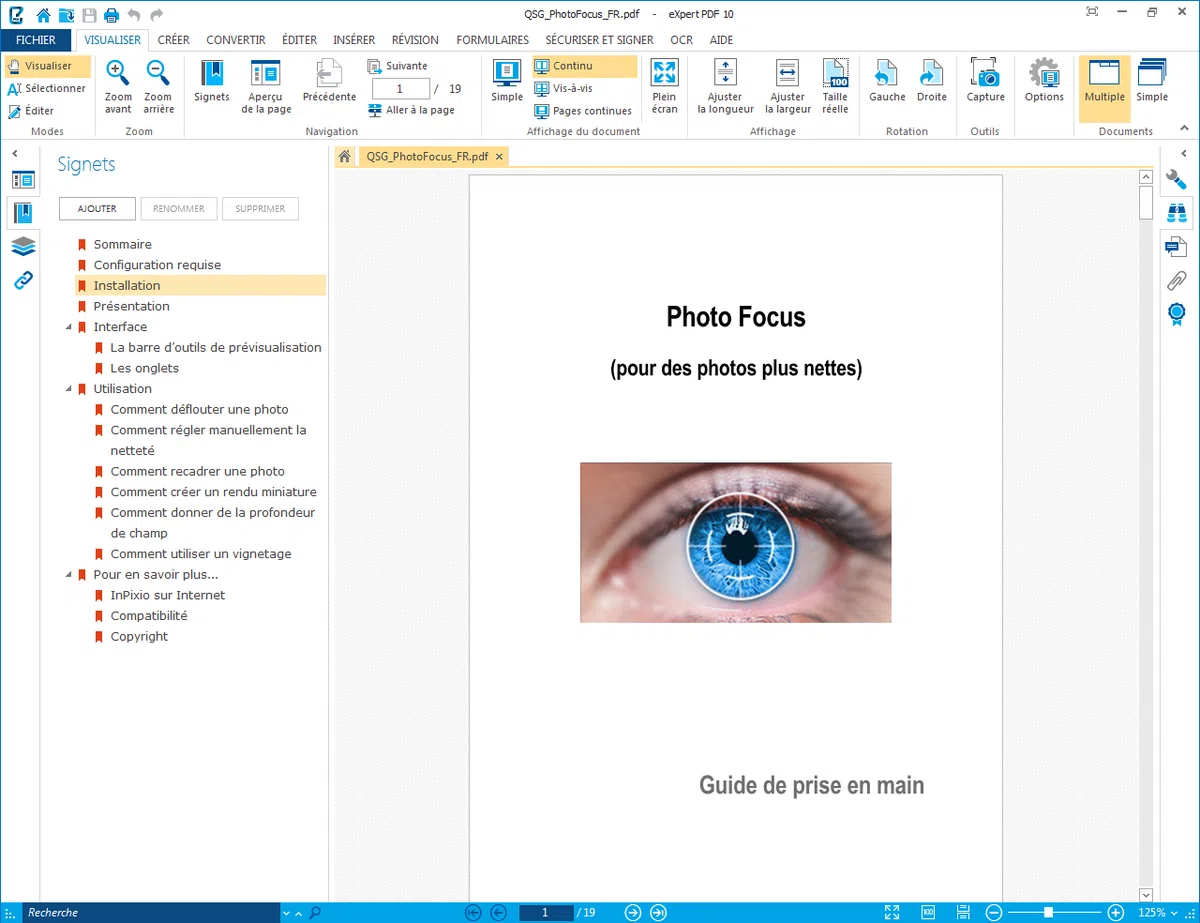Select Visualiser mode

click(47, 66)
